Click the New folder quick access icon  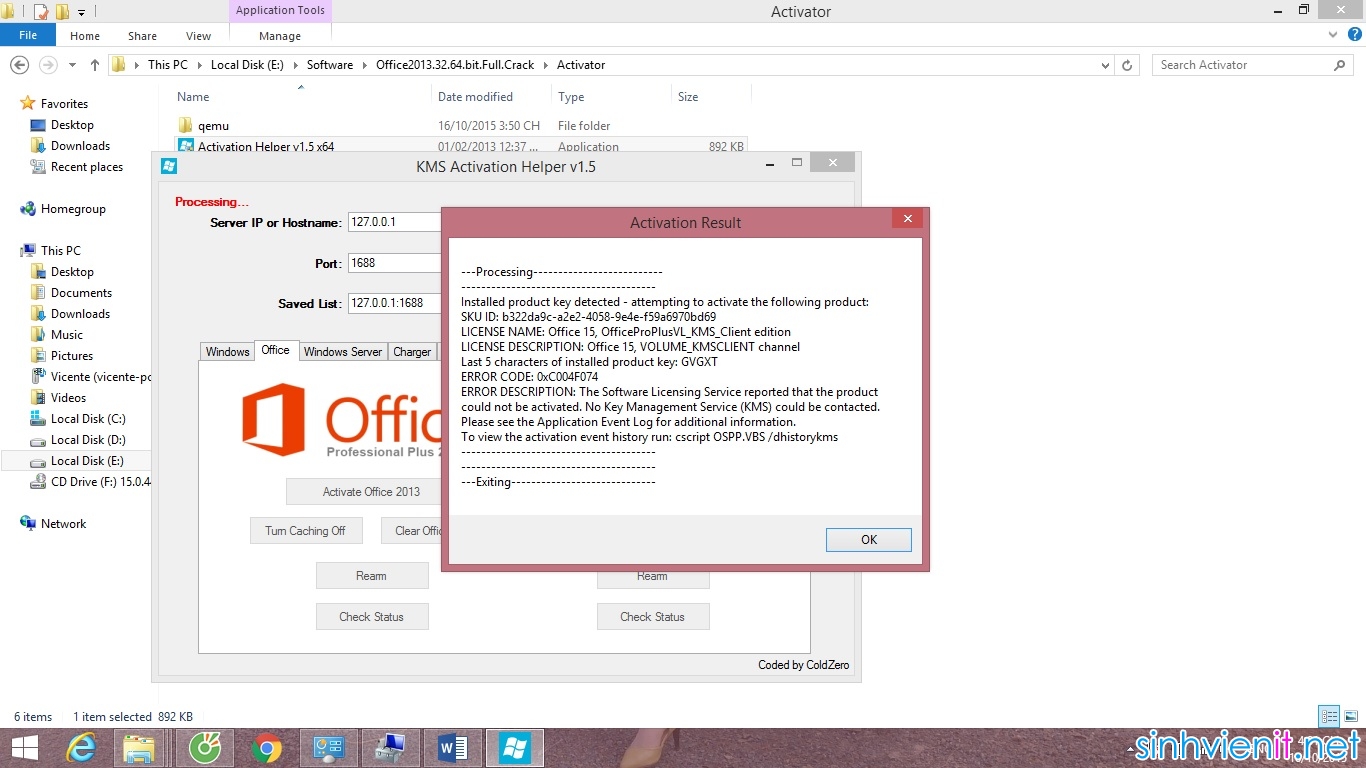[x=62, y=12]
